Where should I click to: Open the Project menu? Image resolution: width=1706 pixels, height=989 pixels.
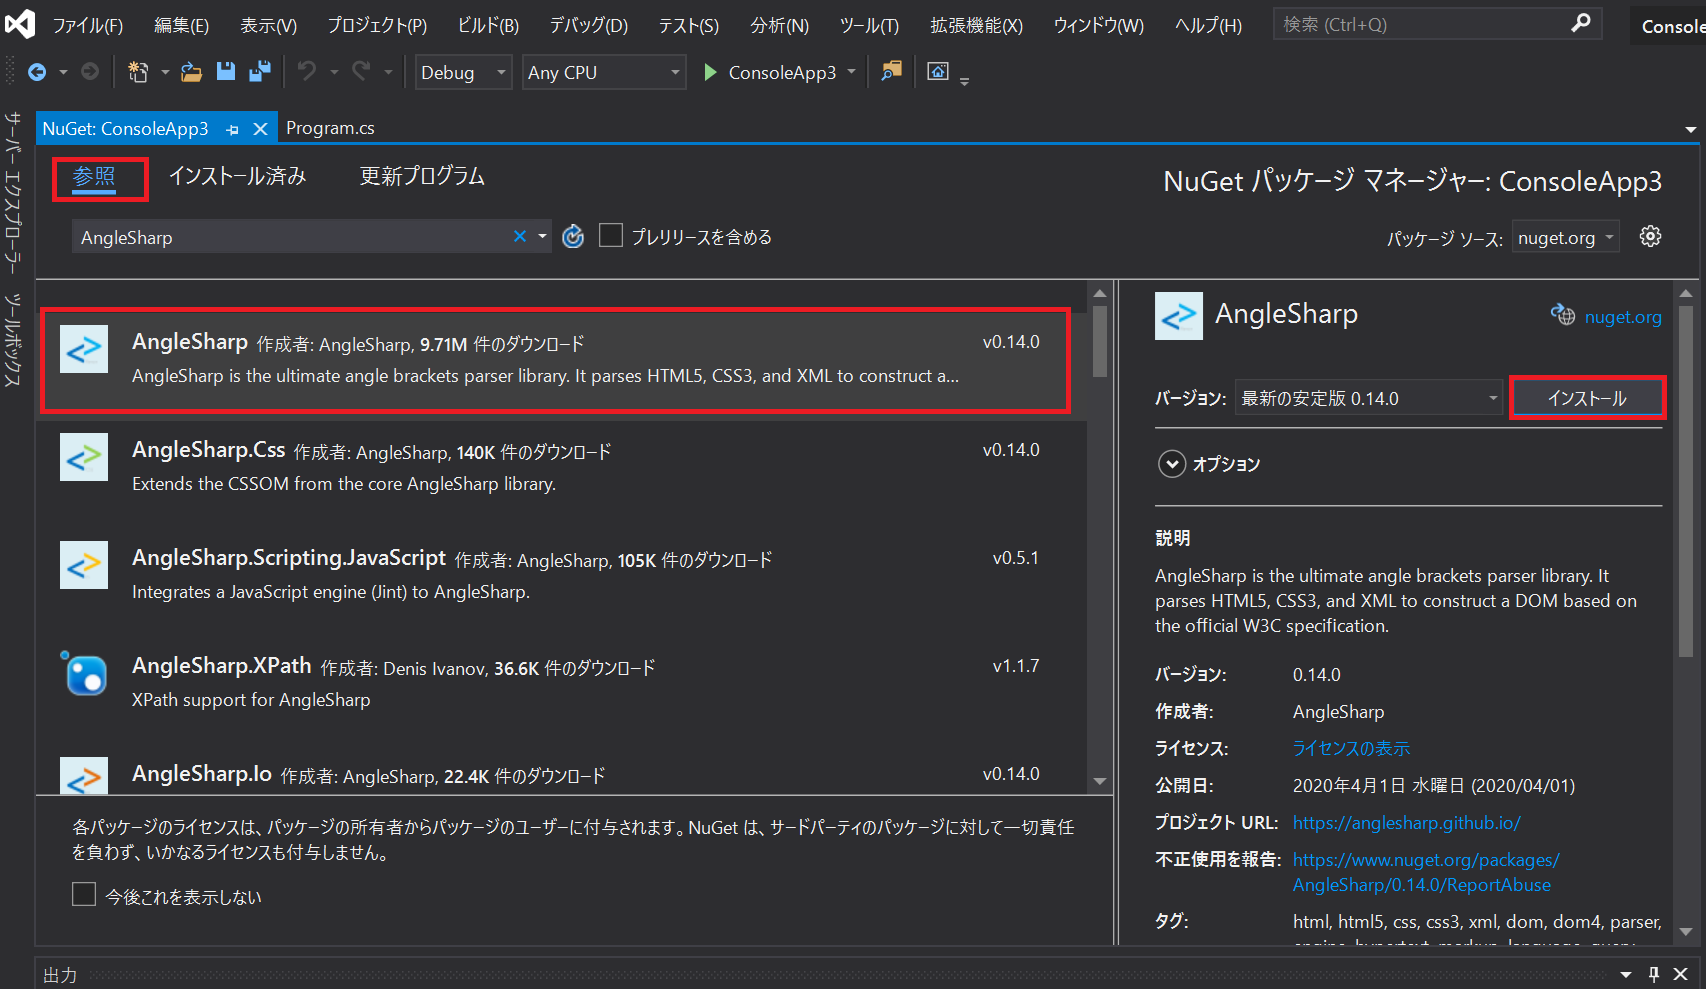pyautogui.click(x=377, y=25)
